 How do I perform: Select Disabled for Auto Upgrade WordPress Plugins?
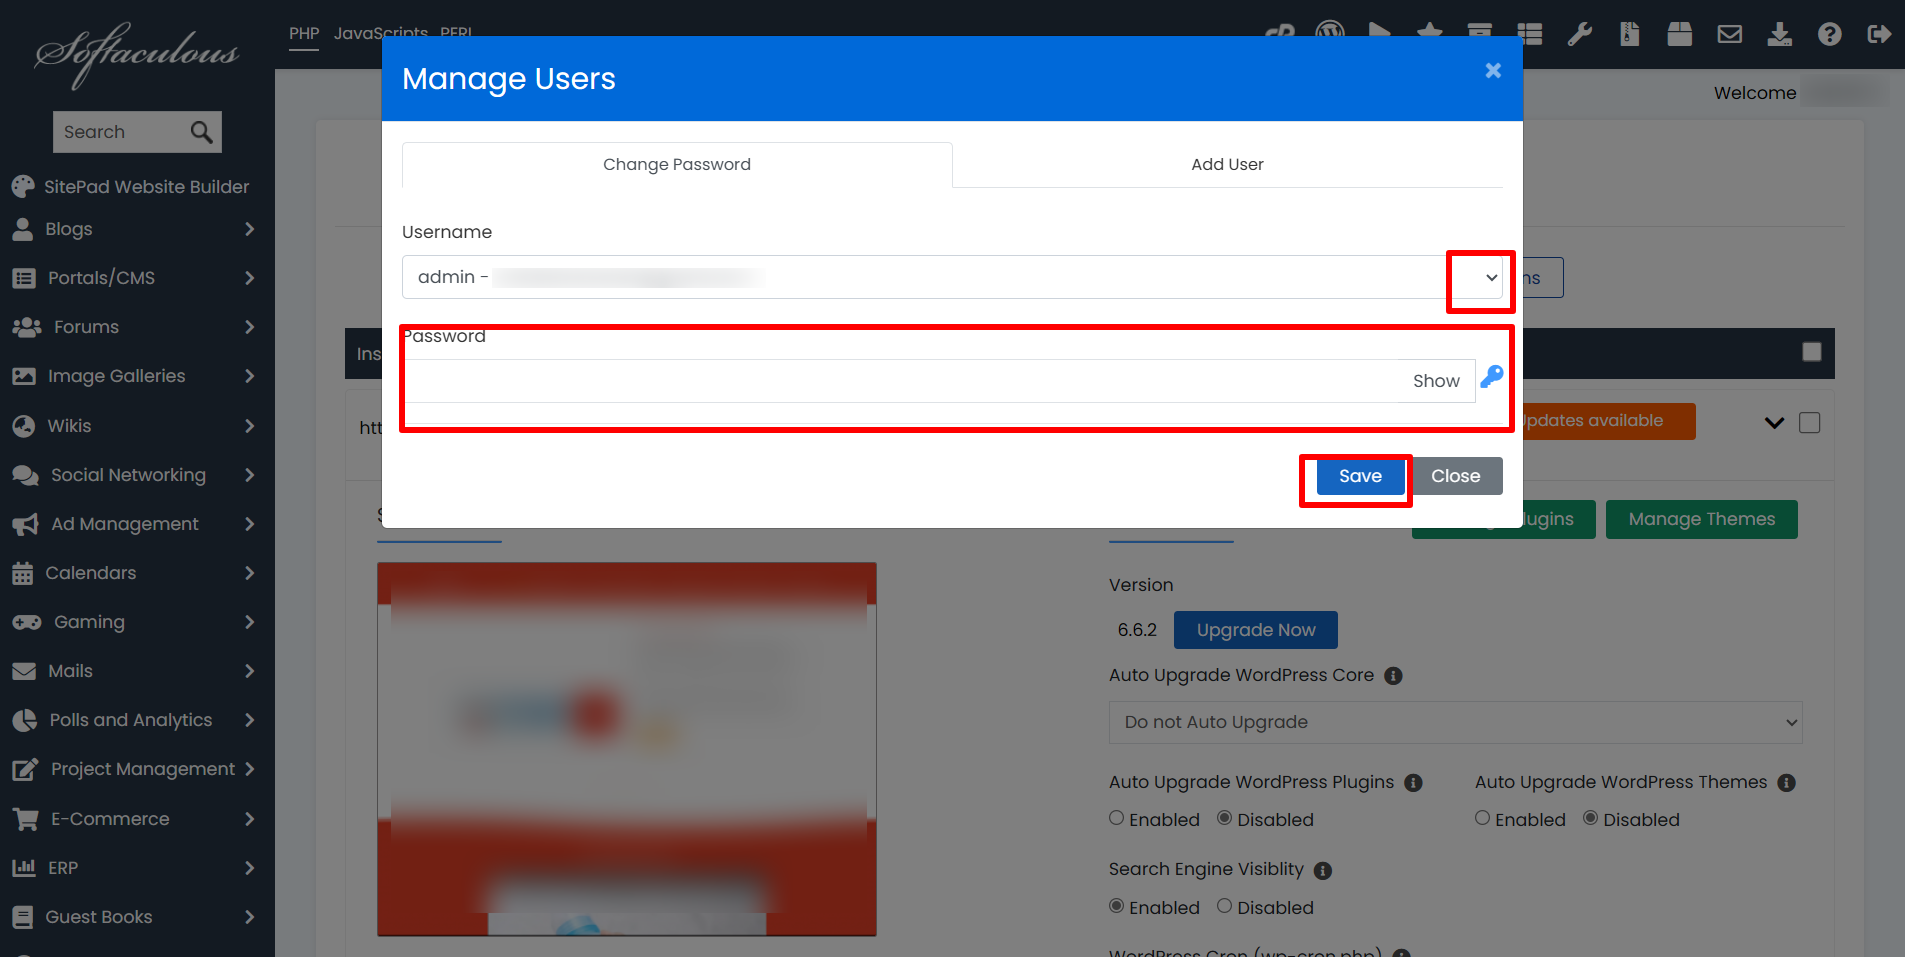tap(1225, 818)
